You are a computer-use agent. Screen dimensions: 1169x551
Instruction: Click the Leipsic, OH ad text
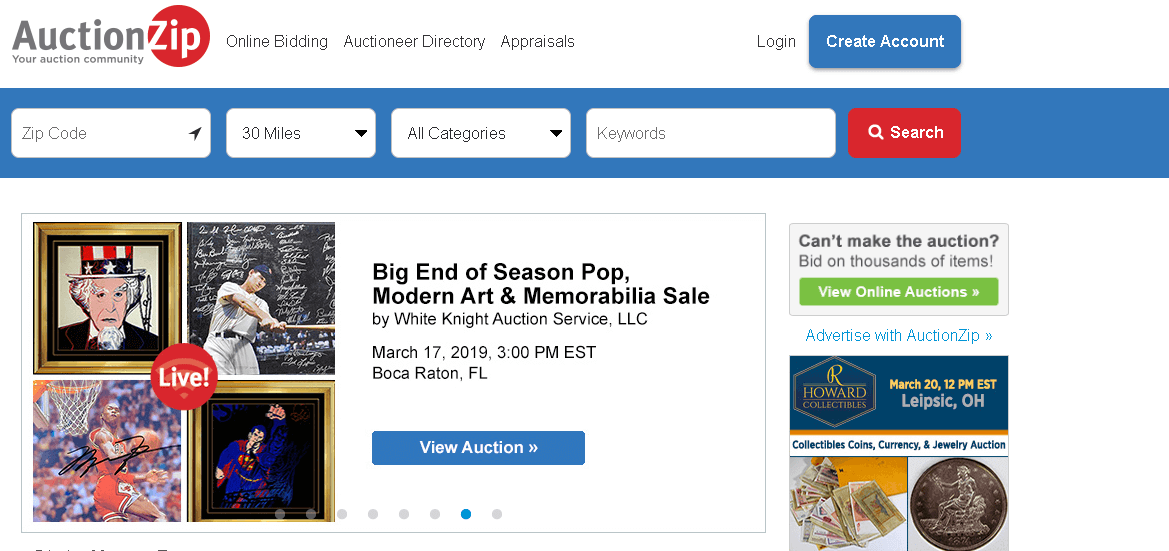click(942, 401)
